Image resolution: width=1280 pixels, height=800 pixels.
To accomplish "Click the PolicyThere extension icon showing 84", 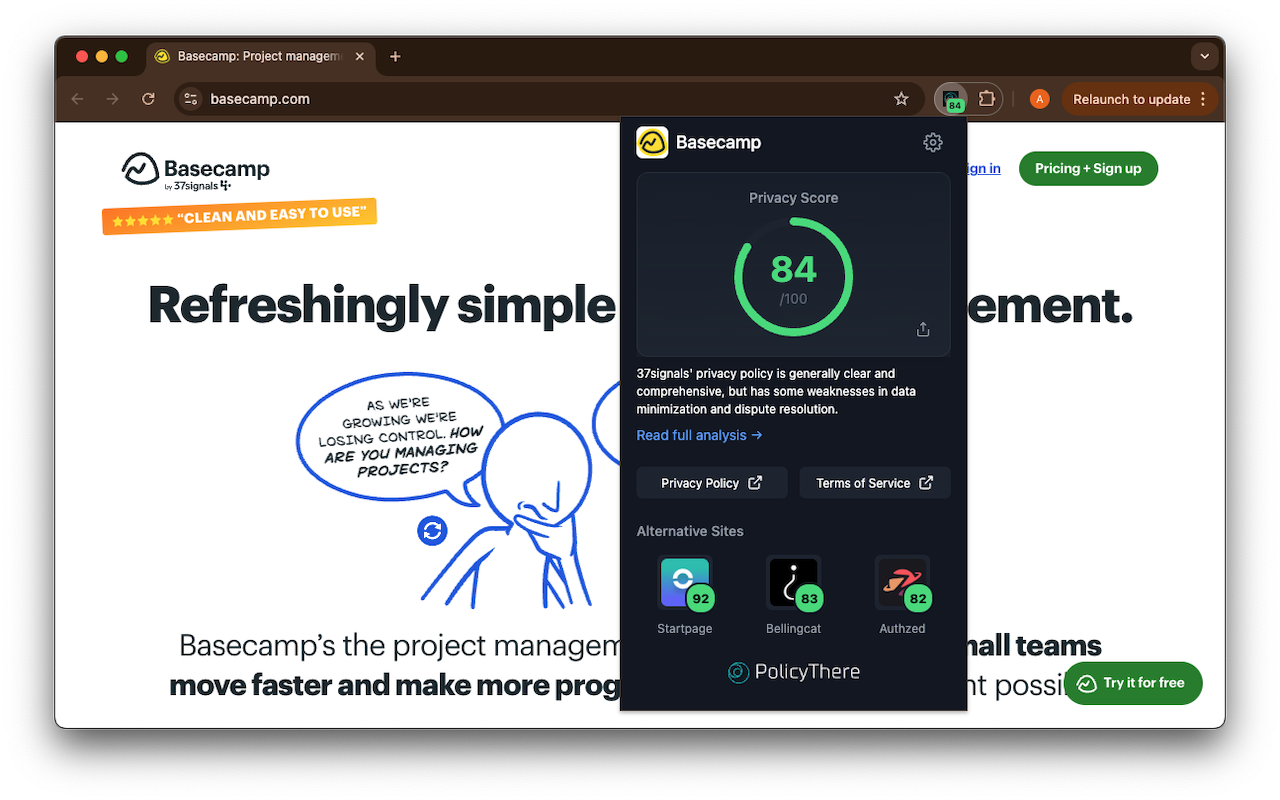I will point(953,99).
